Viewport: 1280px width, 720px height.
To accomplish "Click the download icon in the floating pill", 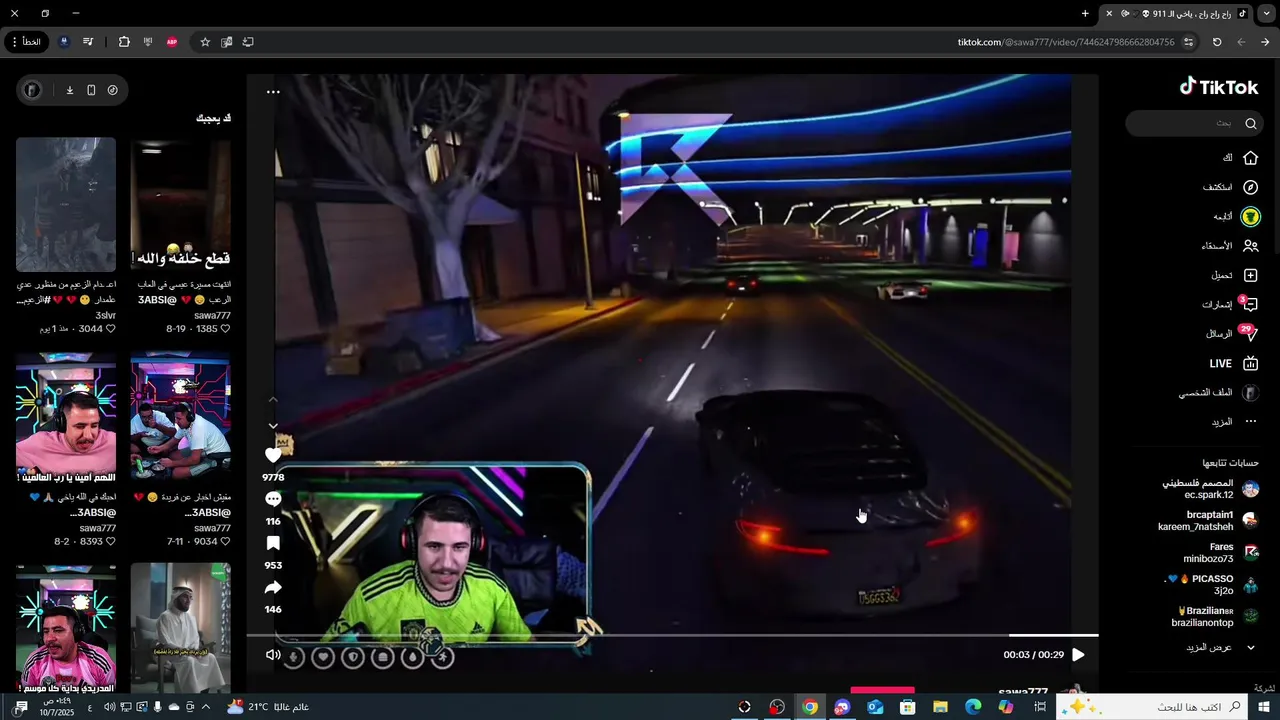I will tap(70, 90).
